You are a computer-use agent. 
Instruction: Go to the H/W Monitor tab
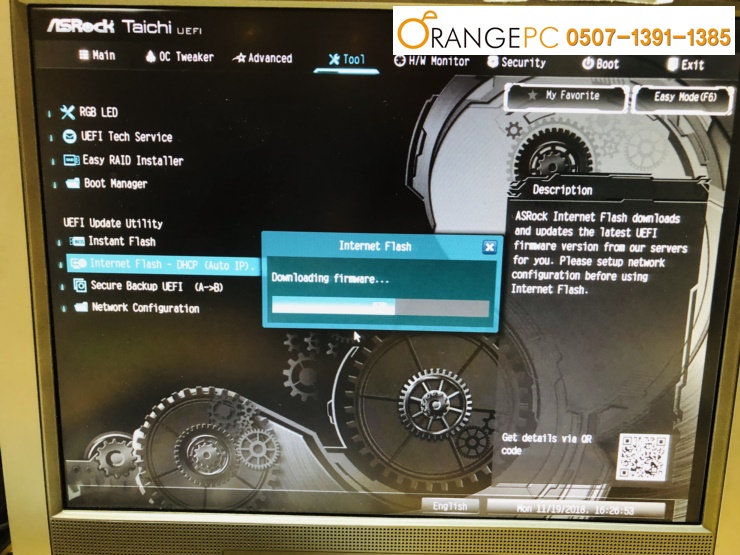tap(432, 61)
